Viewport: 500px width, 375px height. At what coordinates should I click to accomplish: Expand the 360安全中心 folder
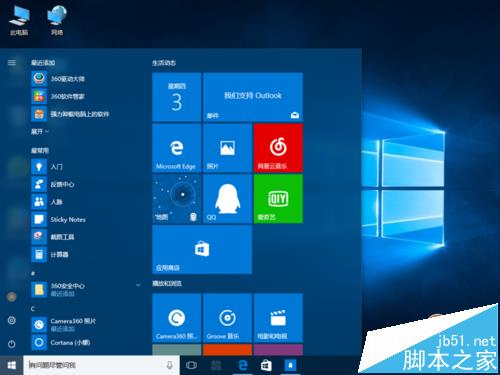tap(86, 289)
